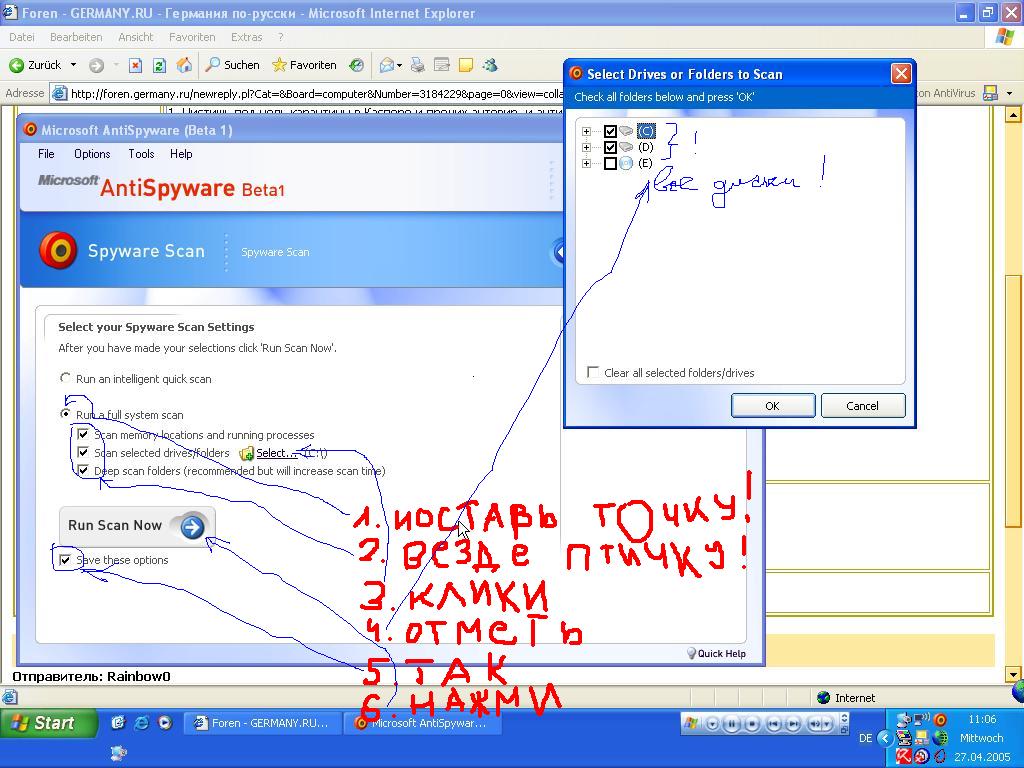Viewport: 1024px width, 768px height.
Task: Stop page loading with the red X icon
Action: coord(135,65)
